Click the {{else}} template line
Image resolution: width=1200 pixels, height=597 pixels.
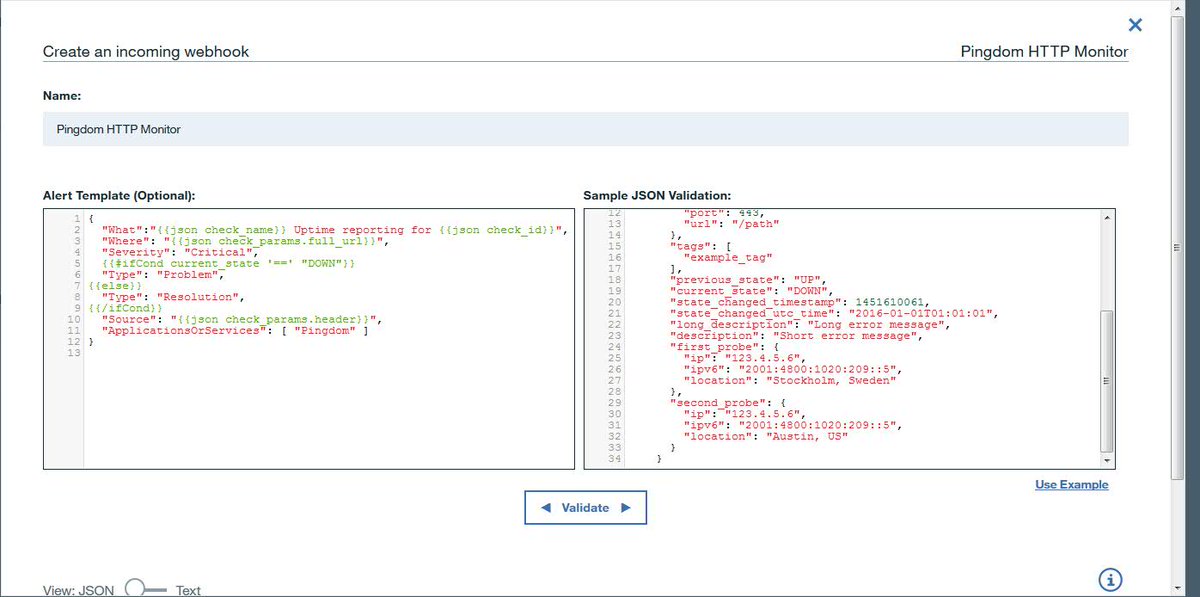click(115, 286)
